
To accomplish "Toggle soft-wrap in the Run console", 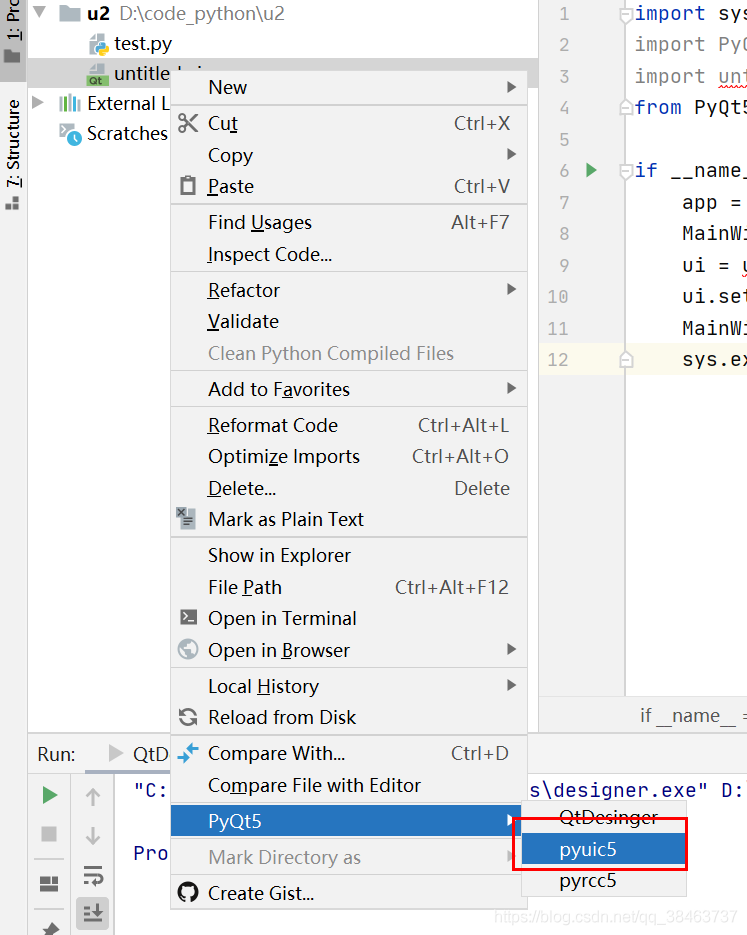I will (x=93, y=876).
